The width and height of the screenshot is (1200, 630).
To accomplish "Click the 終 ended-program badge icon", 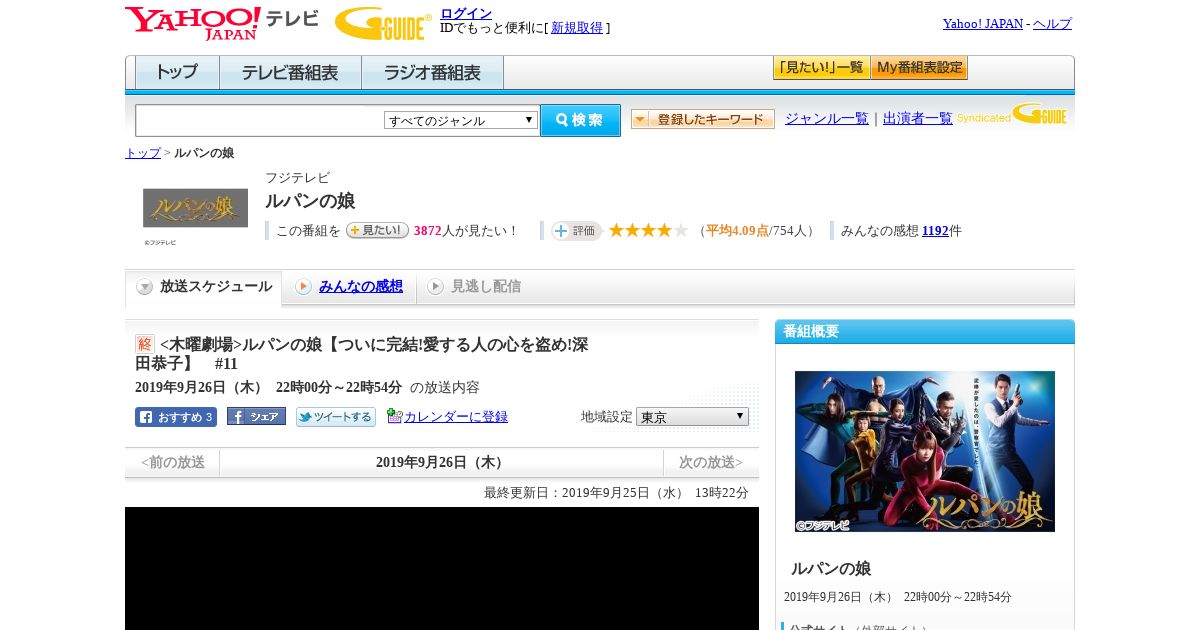I will point(145,344).
